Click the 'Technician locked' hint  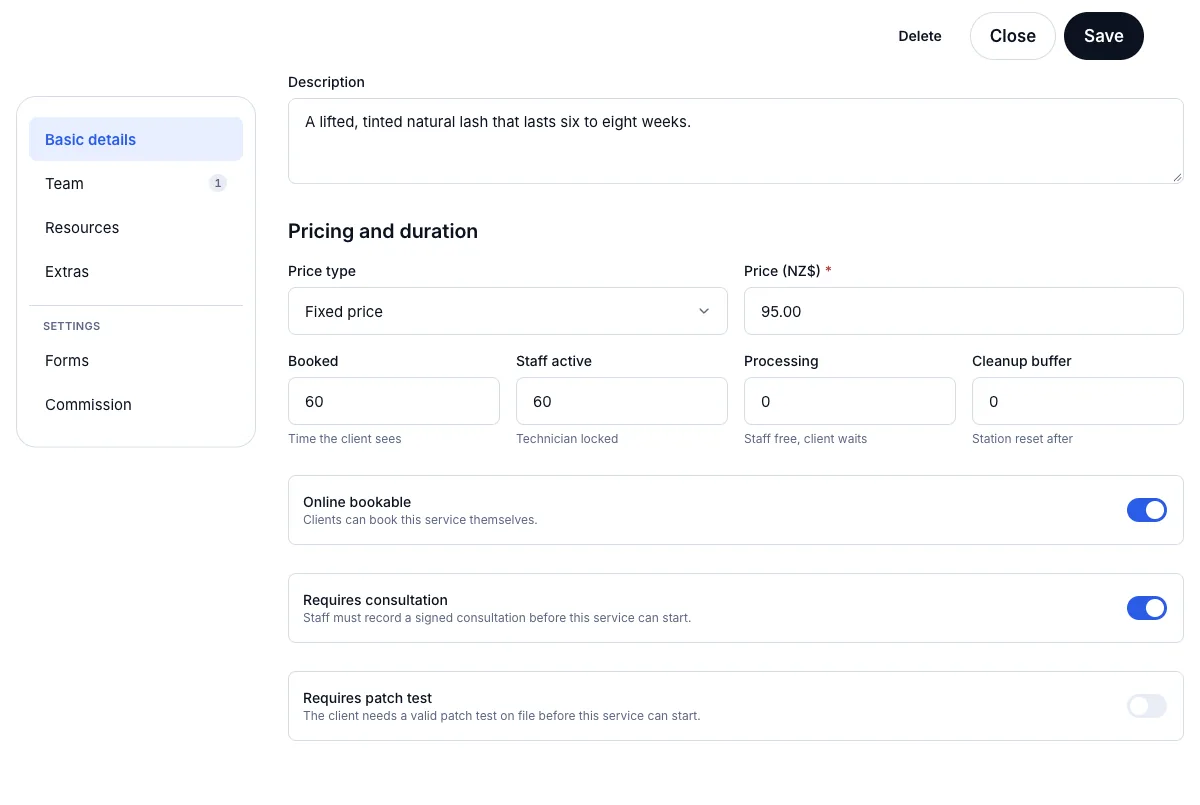567,439
